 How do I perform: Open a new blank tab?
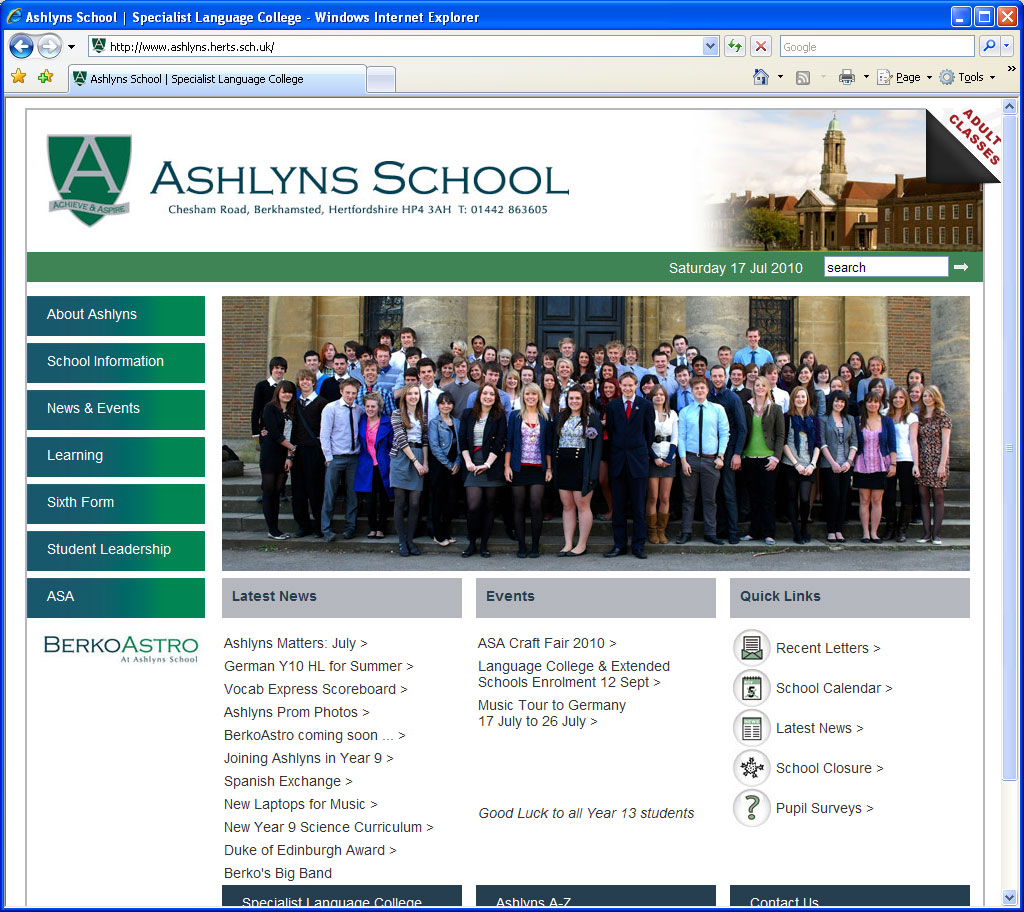click(x=381, y=80)
